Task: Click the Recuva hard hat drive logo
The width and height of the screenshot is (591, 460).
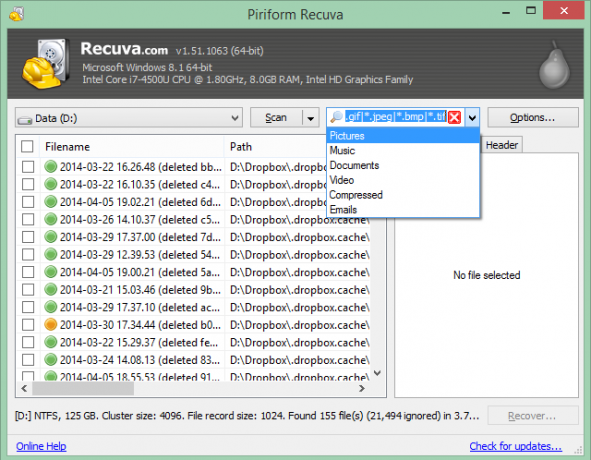Action: coord(46,64)
